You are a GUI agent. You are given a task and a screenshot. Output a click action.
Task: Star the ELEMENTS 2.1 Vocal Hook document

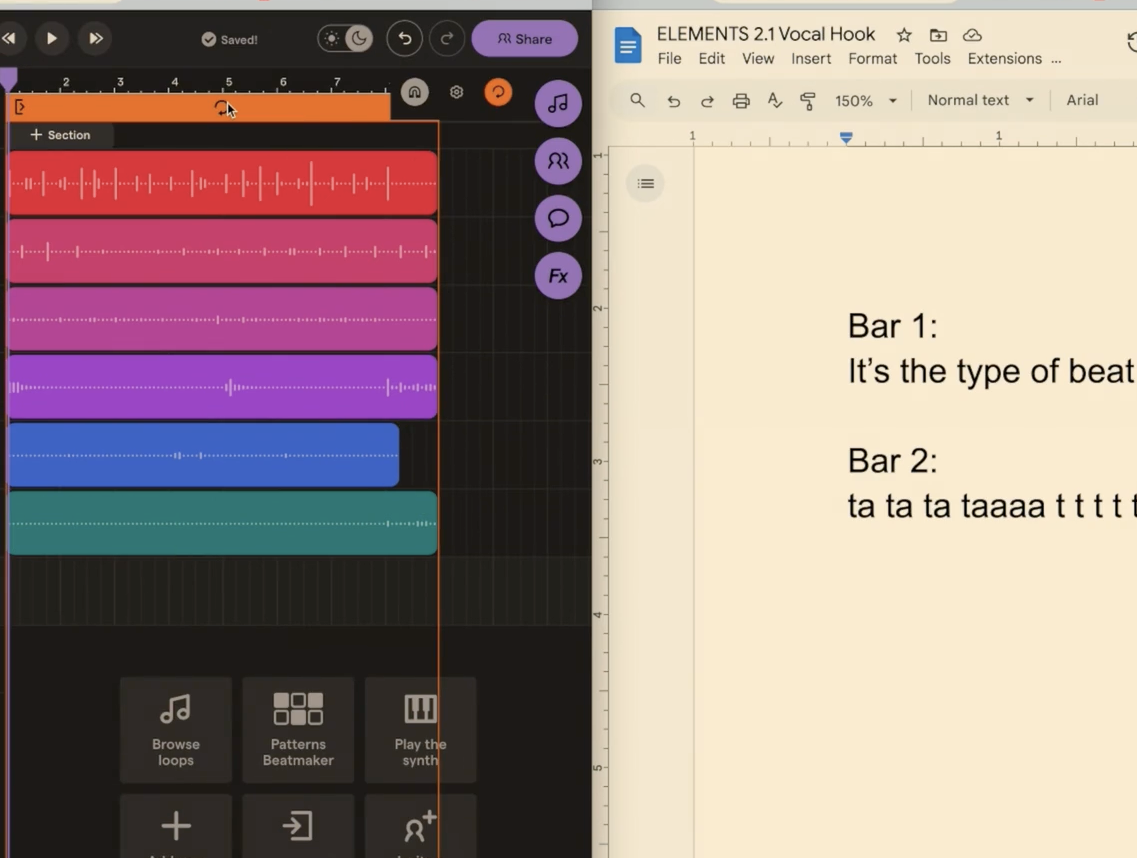[x=904, y=35]
